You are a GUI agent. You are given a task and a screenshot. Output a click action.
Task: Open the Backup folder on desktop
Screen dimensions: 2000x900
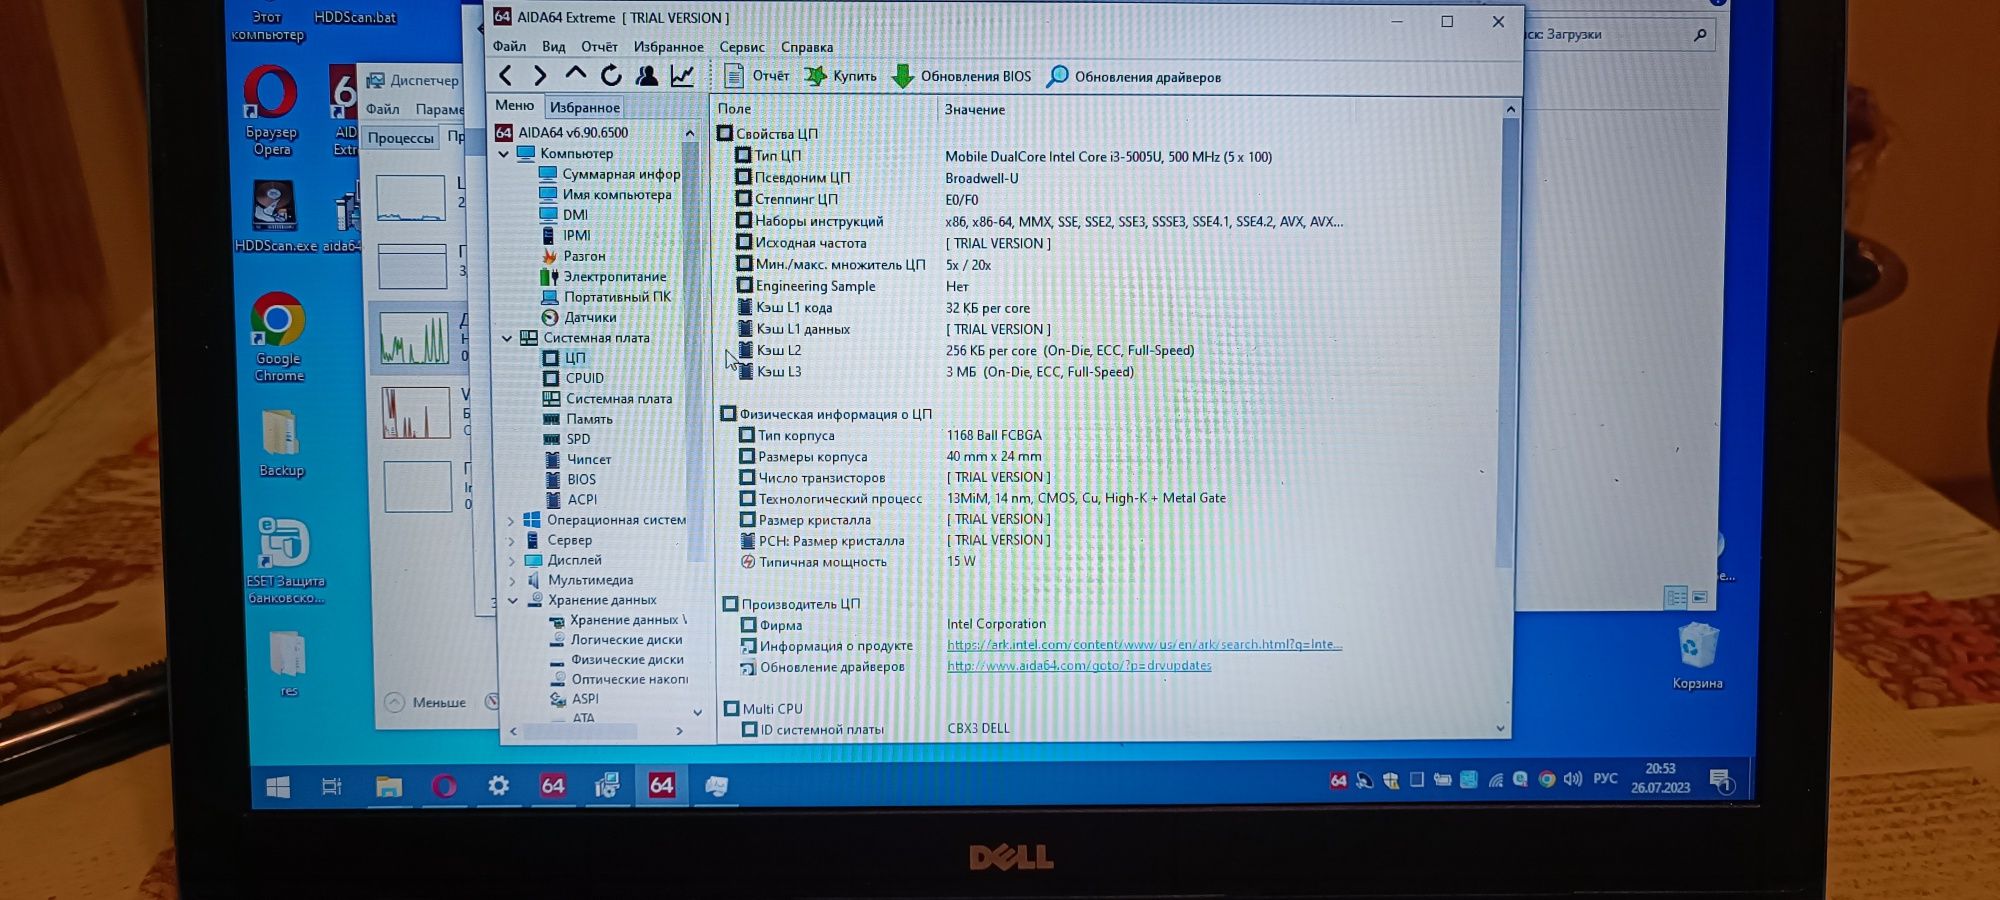click(281, 443)
